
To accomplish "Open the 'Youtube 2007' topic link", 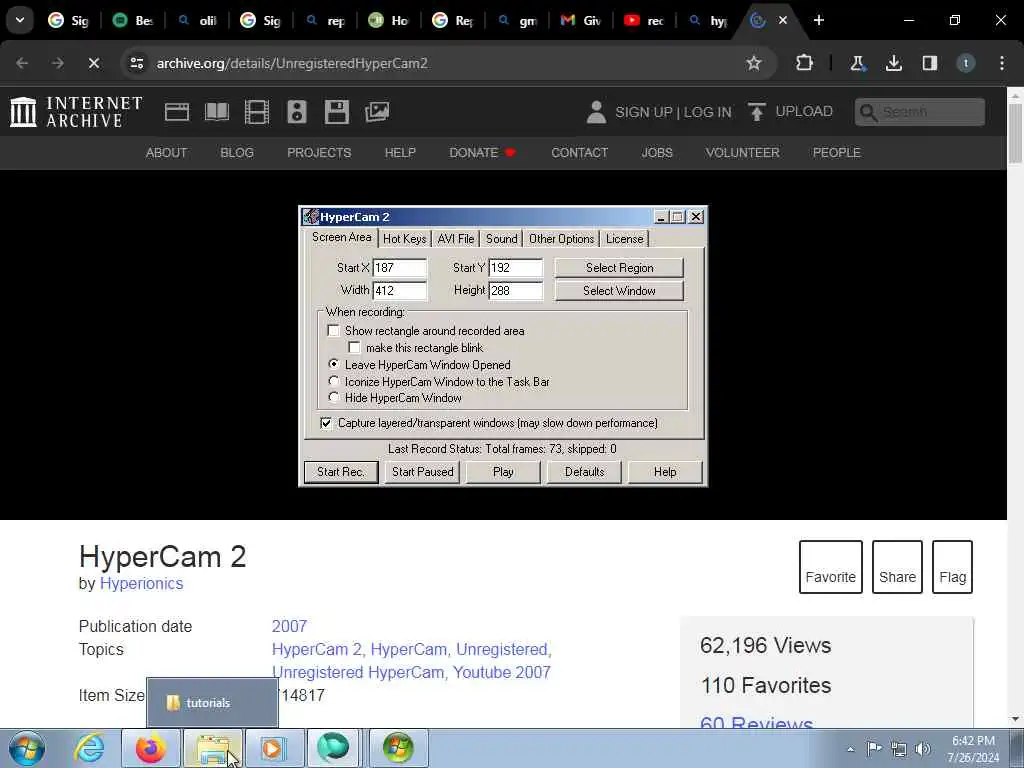I will [502, 673].
